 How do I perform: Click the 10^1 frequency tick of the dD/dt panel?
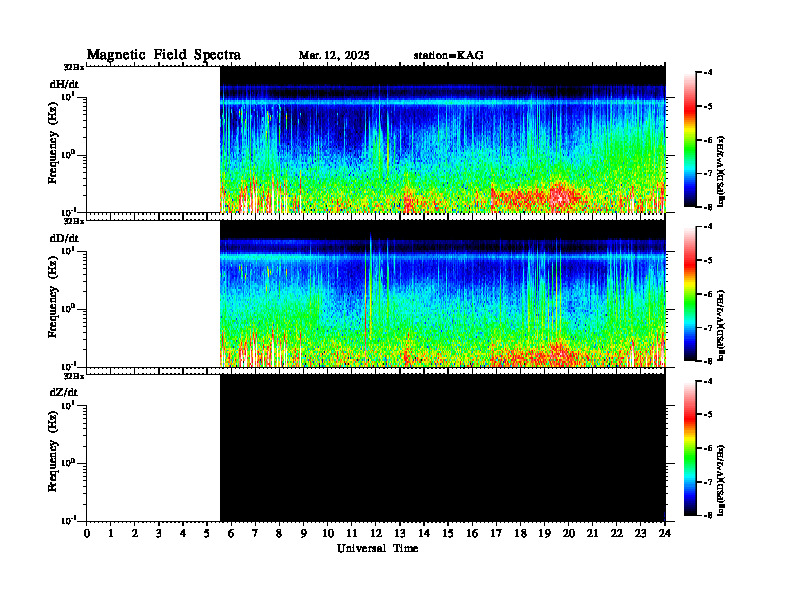[x=68, y=250]
